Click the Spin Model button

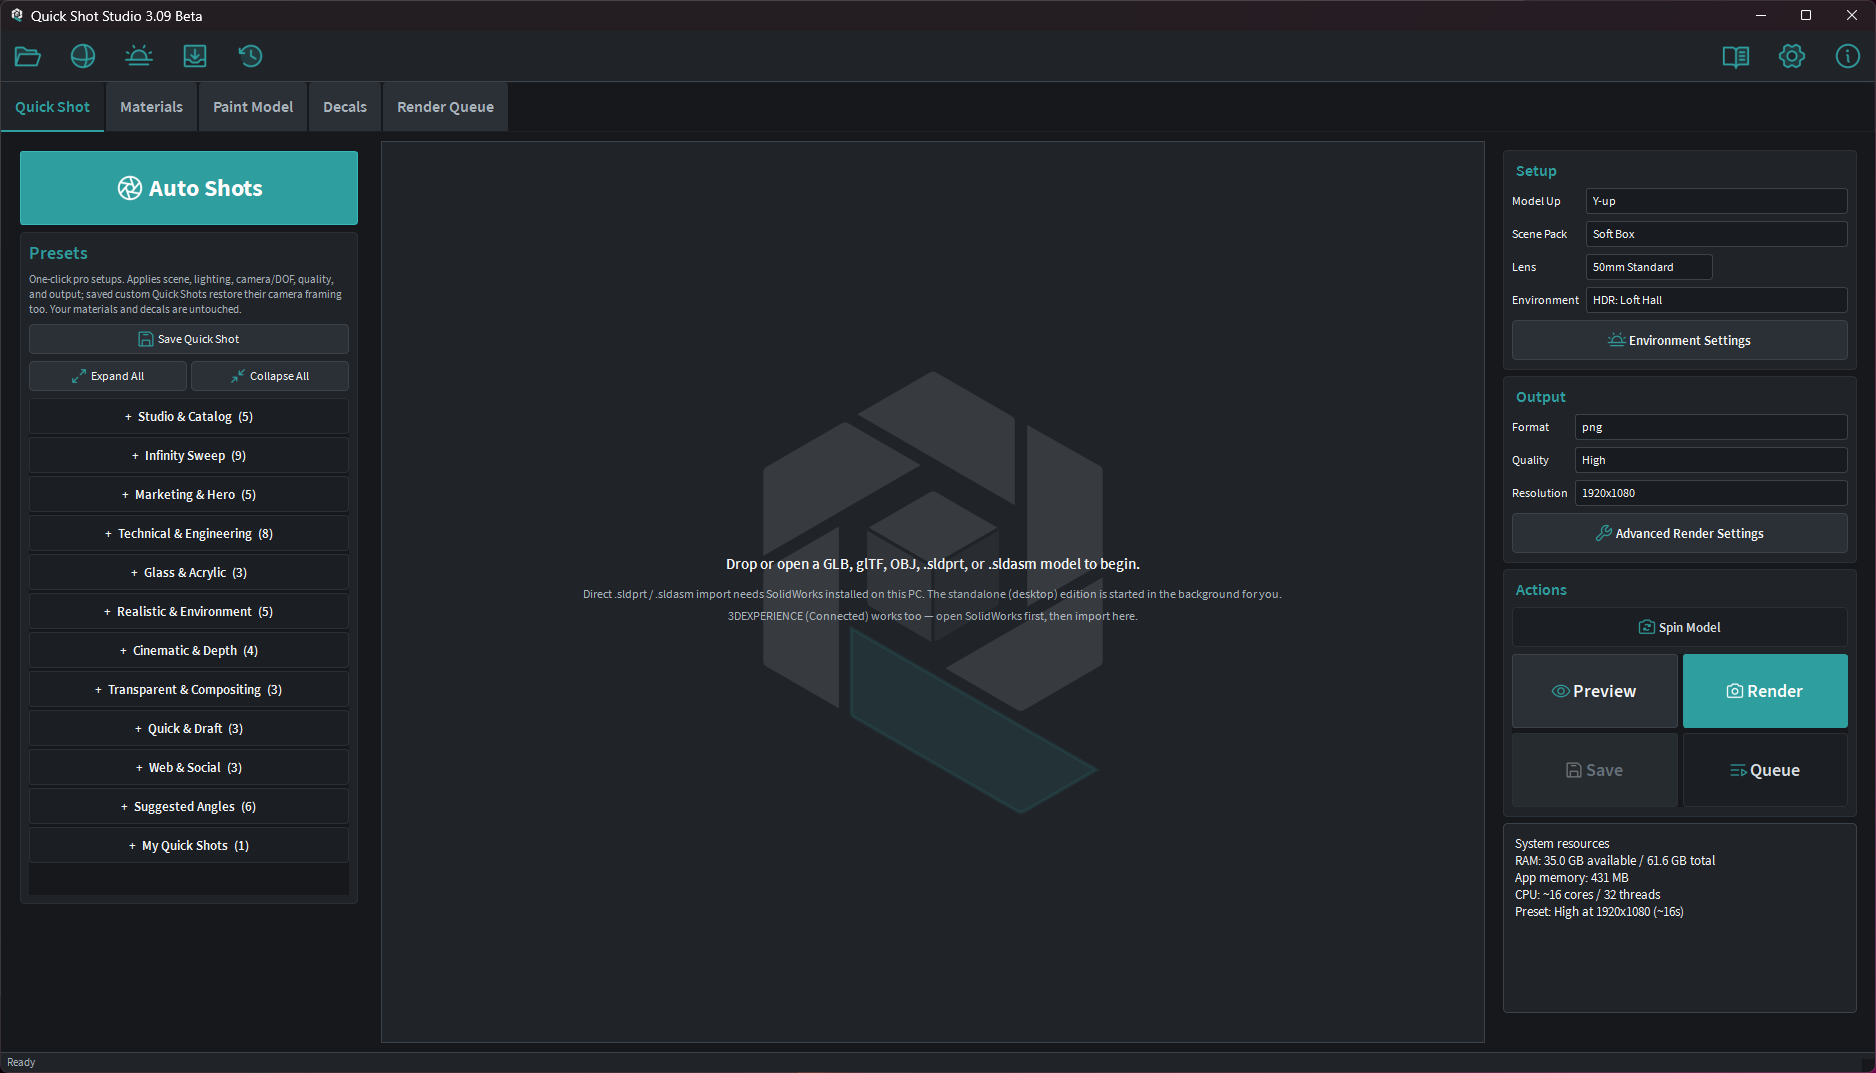(1680, 627)
